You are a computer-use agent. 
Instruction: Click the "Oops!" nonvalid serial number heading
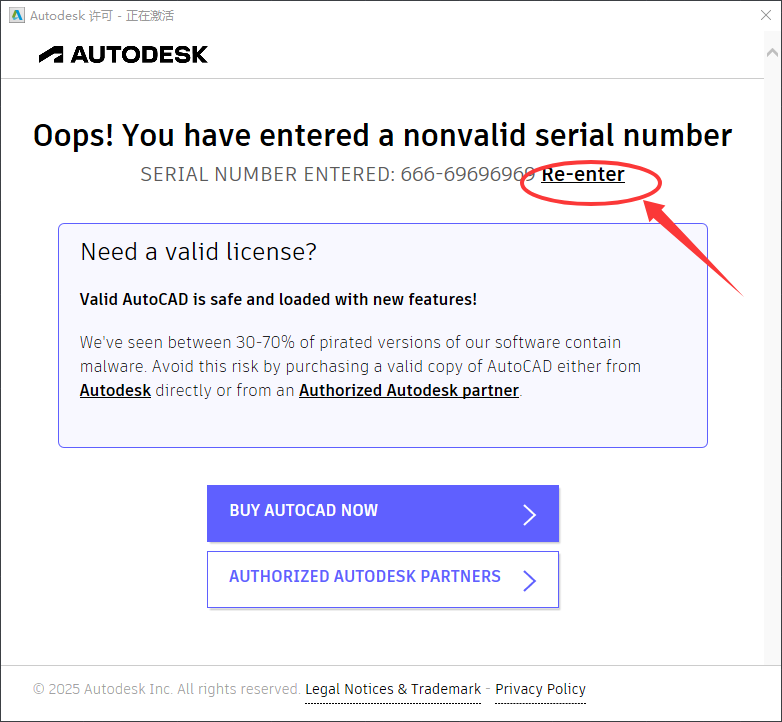[382, 135]
